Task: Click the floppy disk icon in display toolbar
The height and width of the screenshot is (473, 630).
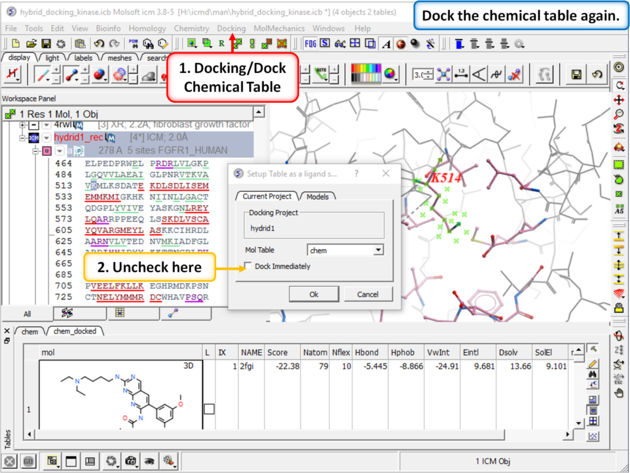Action: pyautogui.click(x=577, y=75)
